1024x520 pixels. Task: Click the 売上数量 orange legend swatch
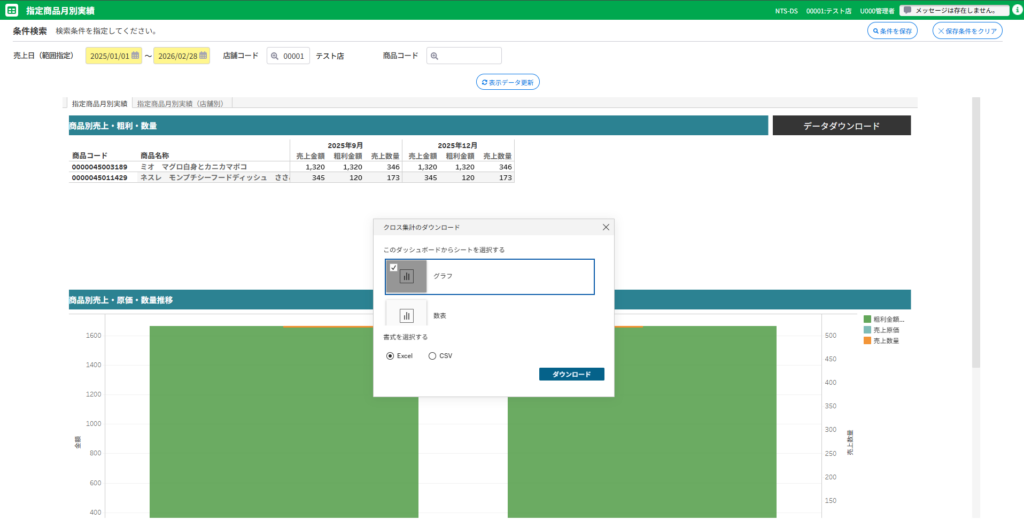867,340
